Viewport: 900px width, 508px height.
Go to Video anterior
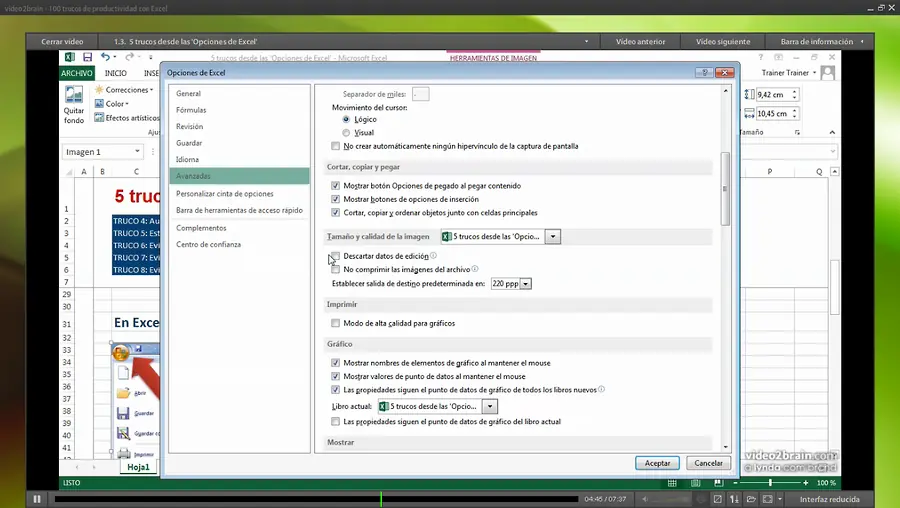click(x=641, y=41)
